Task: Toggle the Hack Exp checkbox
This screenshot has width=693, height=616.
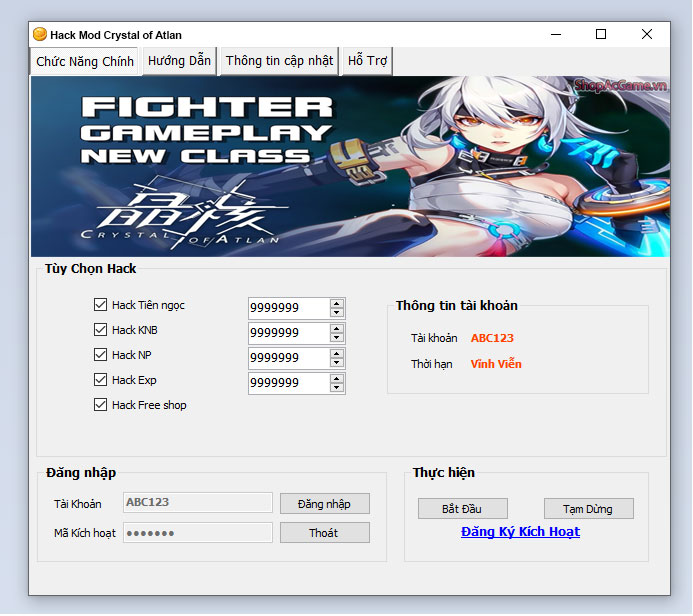Action: click(x=100, y=380)
